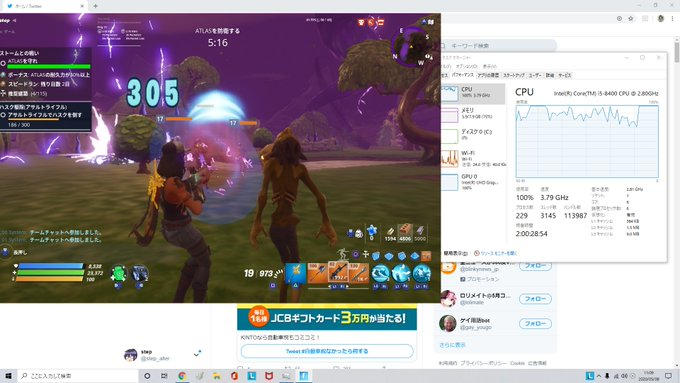This screenshot has height=383, width=680.
Task: Select the pickaxe slot in game hotbar
Action: [295, 273]
